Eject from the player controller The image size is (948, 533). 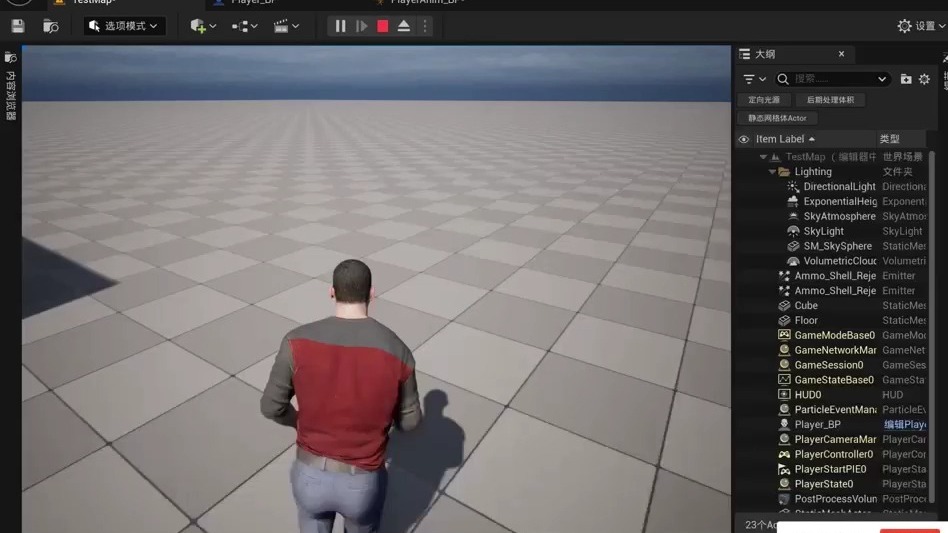404,26
